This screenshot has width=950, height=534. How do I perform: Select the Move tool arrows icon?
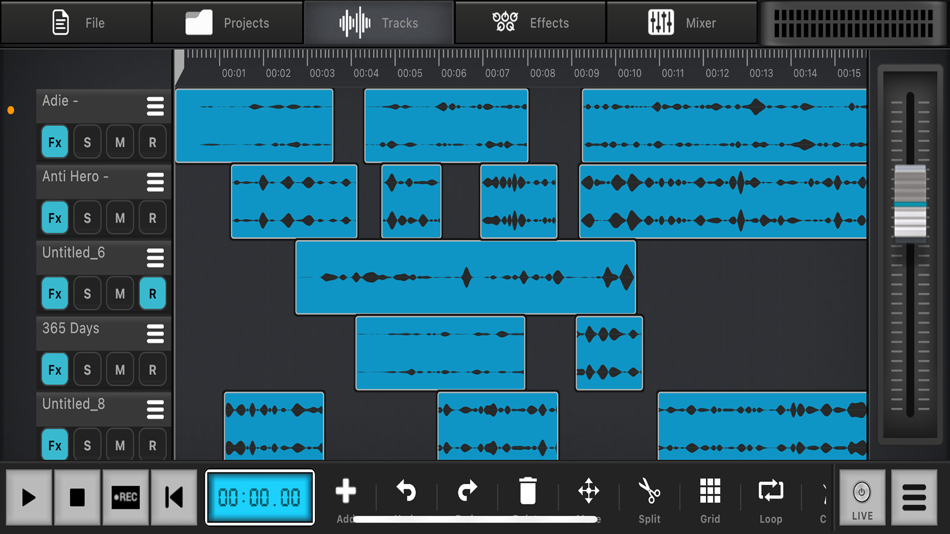[588, 492]
